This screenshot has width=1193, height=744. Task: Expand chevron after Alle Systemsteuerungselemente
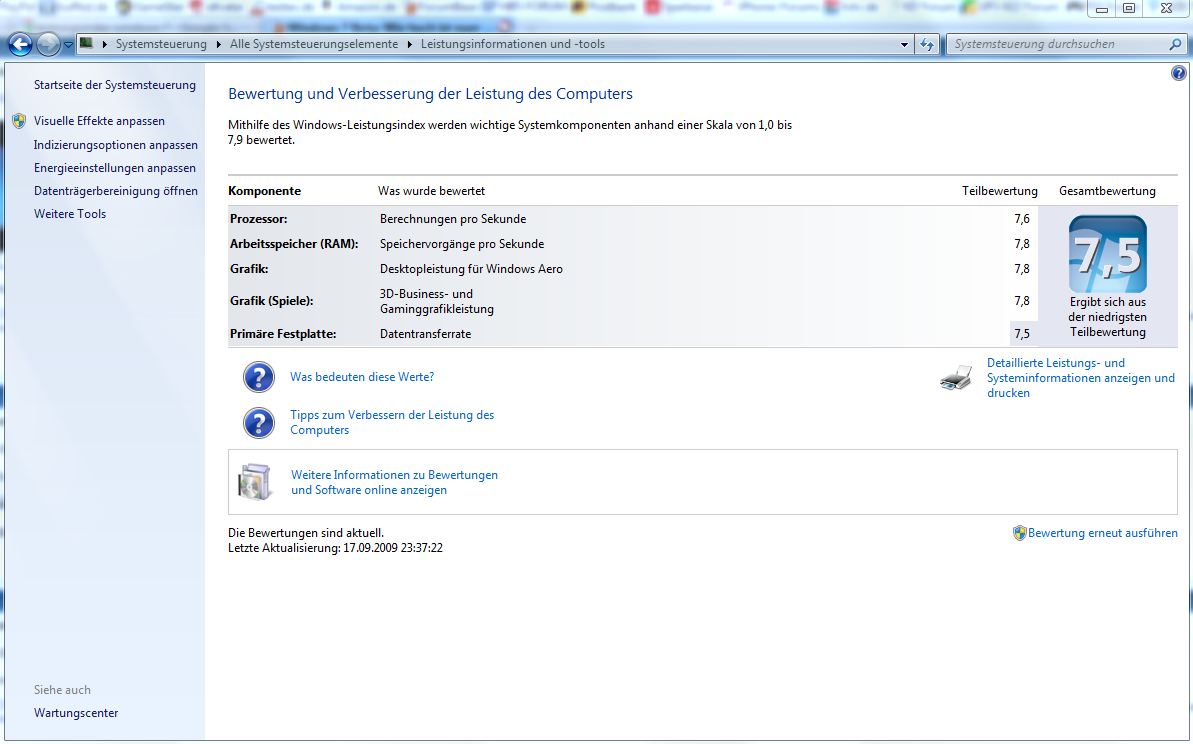[410, 44]
